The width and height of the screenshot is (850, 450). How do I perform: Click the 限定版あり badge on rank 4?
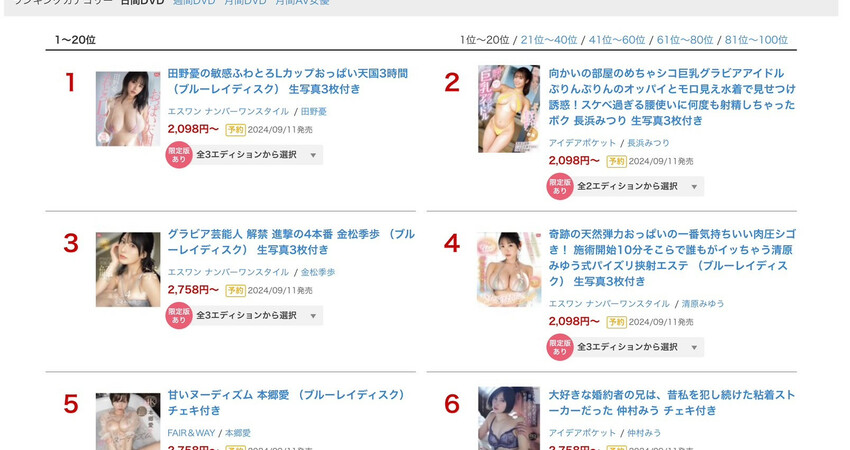tap(560, 347)
